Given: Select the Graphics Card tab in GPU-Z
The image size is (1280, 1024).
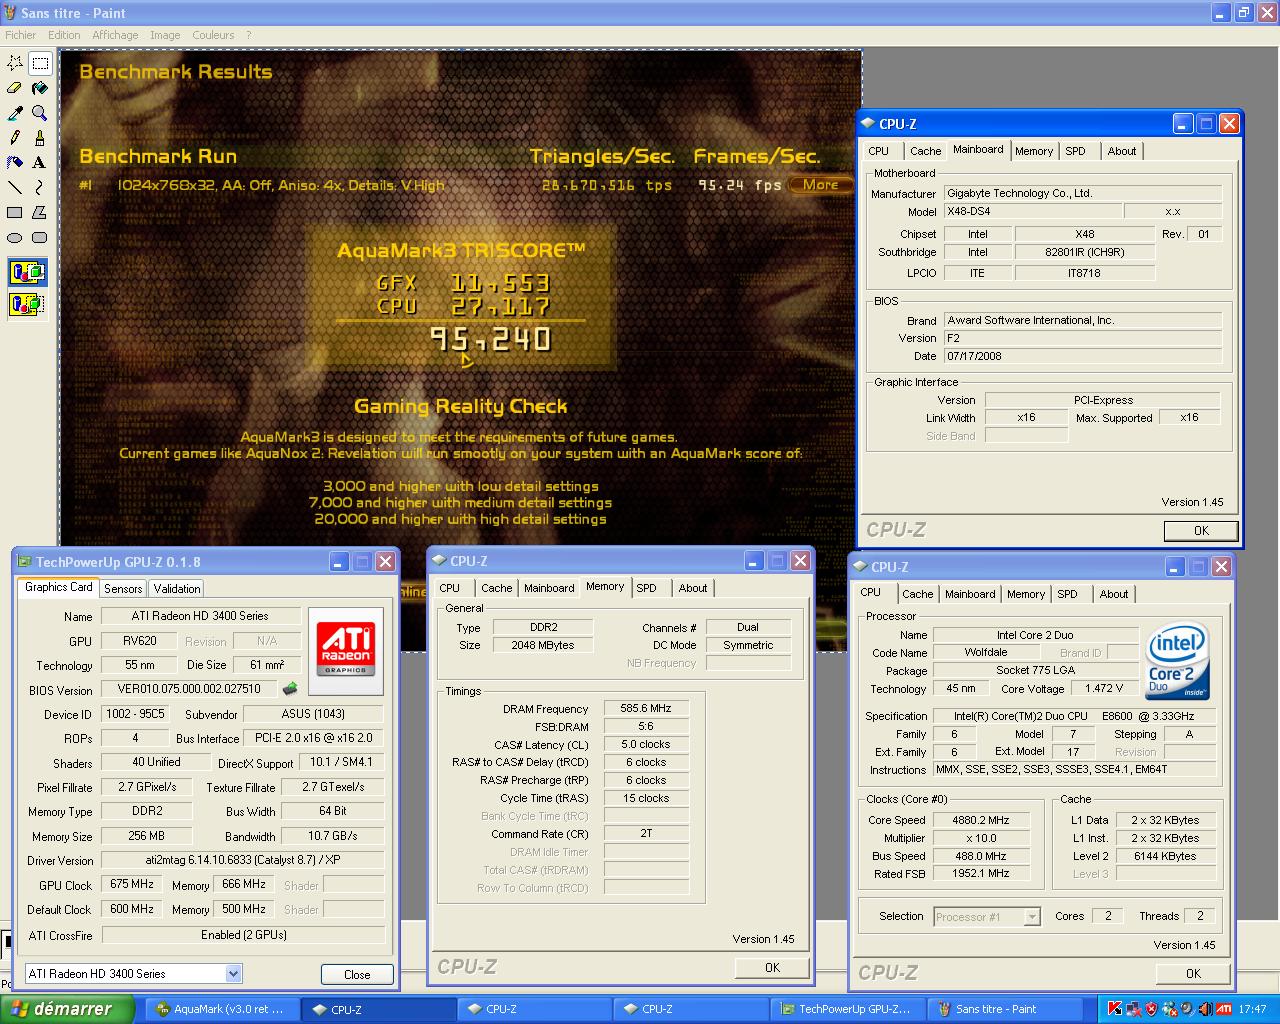Looking at the screenshot, I should click(x=58, y=587).
